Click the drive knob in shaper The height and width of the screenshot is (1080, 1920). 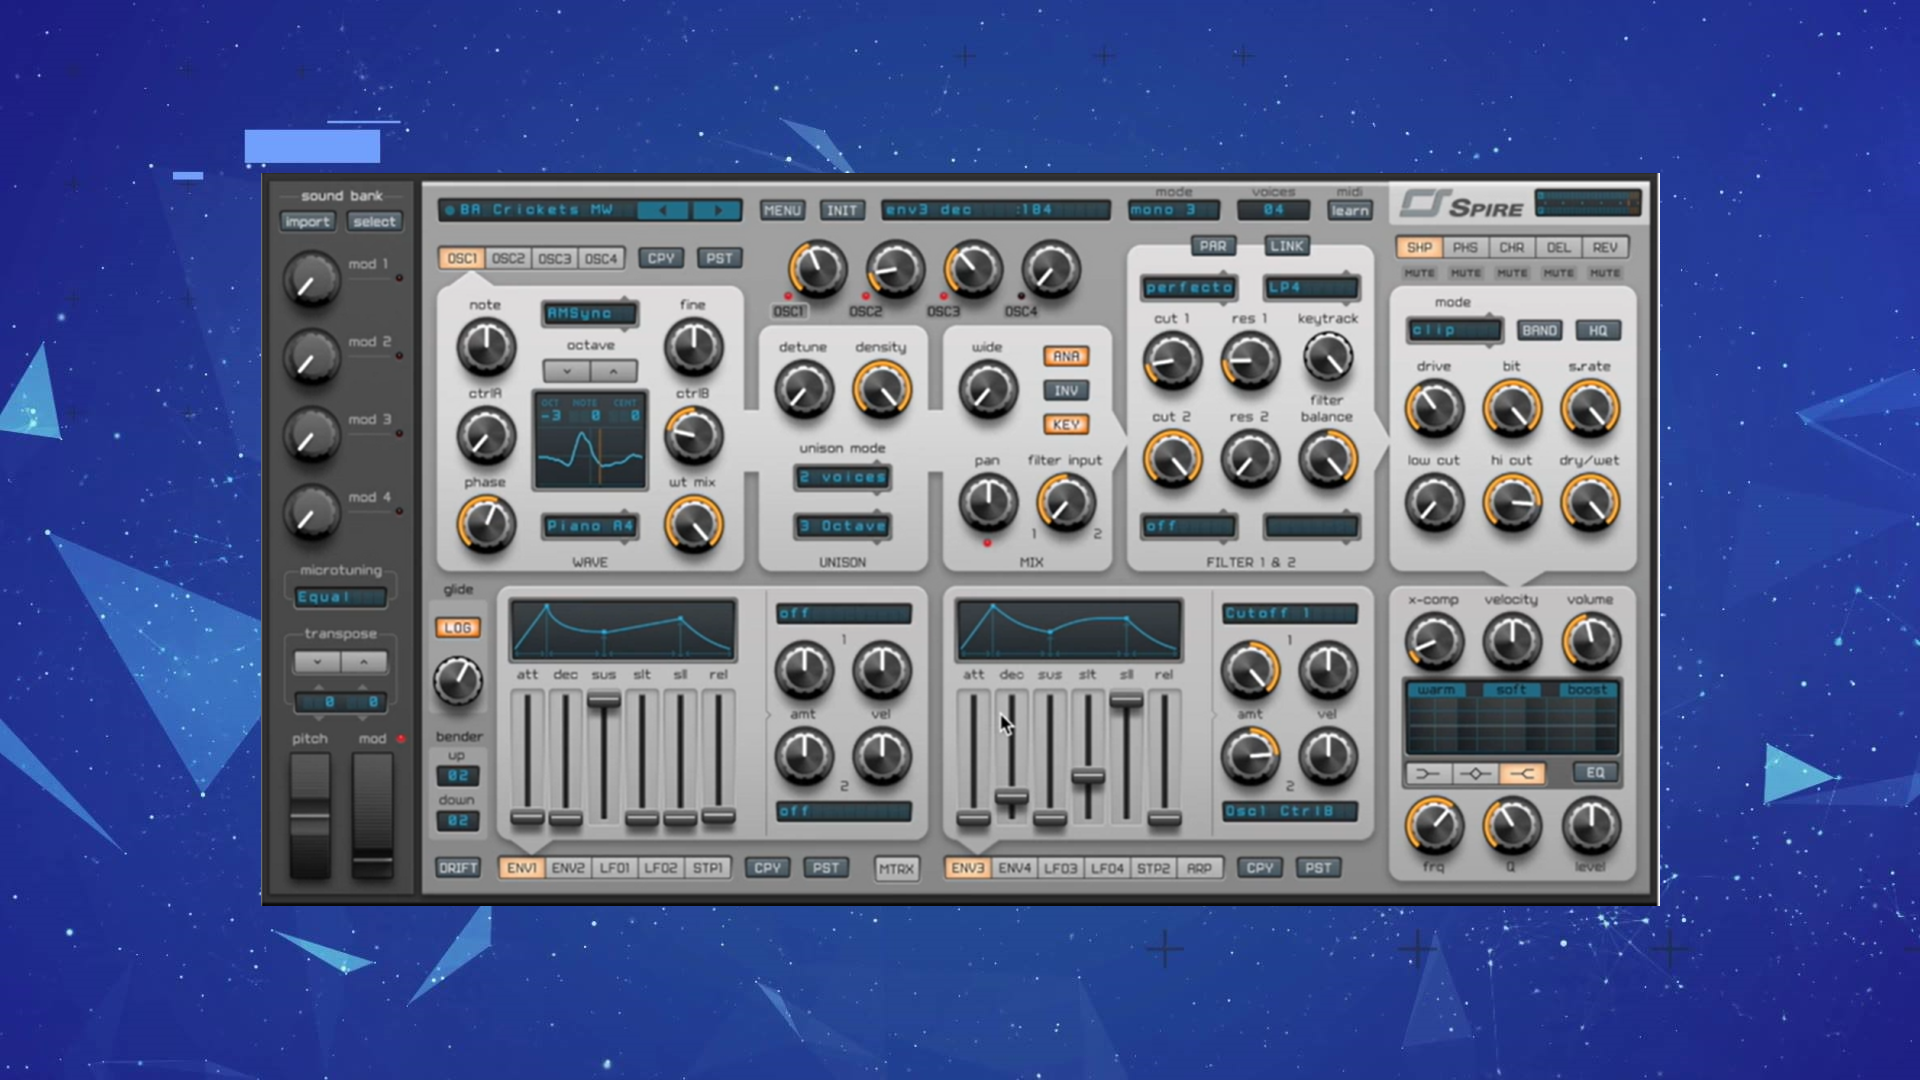1434,409
